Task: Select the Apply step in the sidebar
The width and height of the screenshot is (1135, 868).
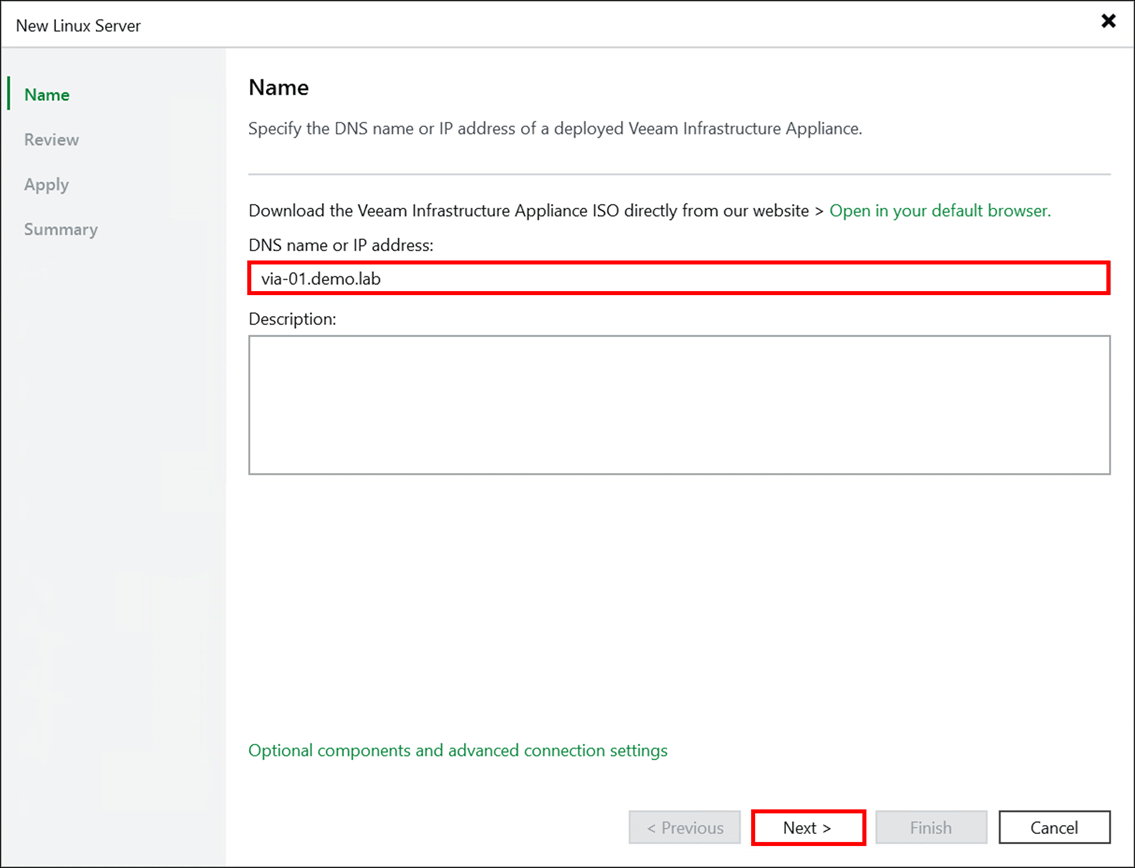Action: (x=45, y=184)
